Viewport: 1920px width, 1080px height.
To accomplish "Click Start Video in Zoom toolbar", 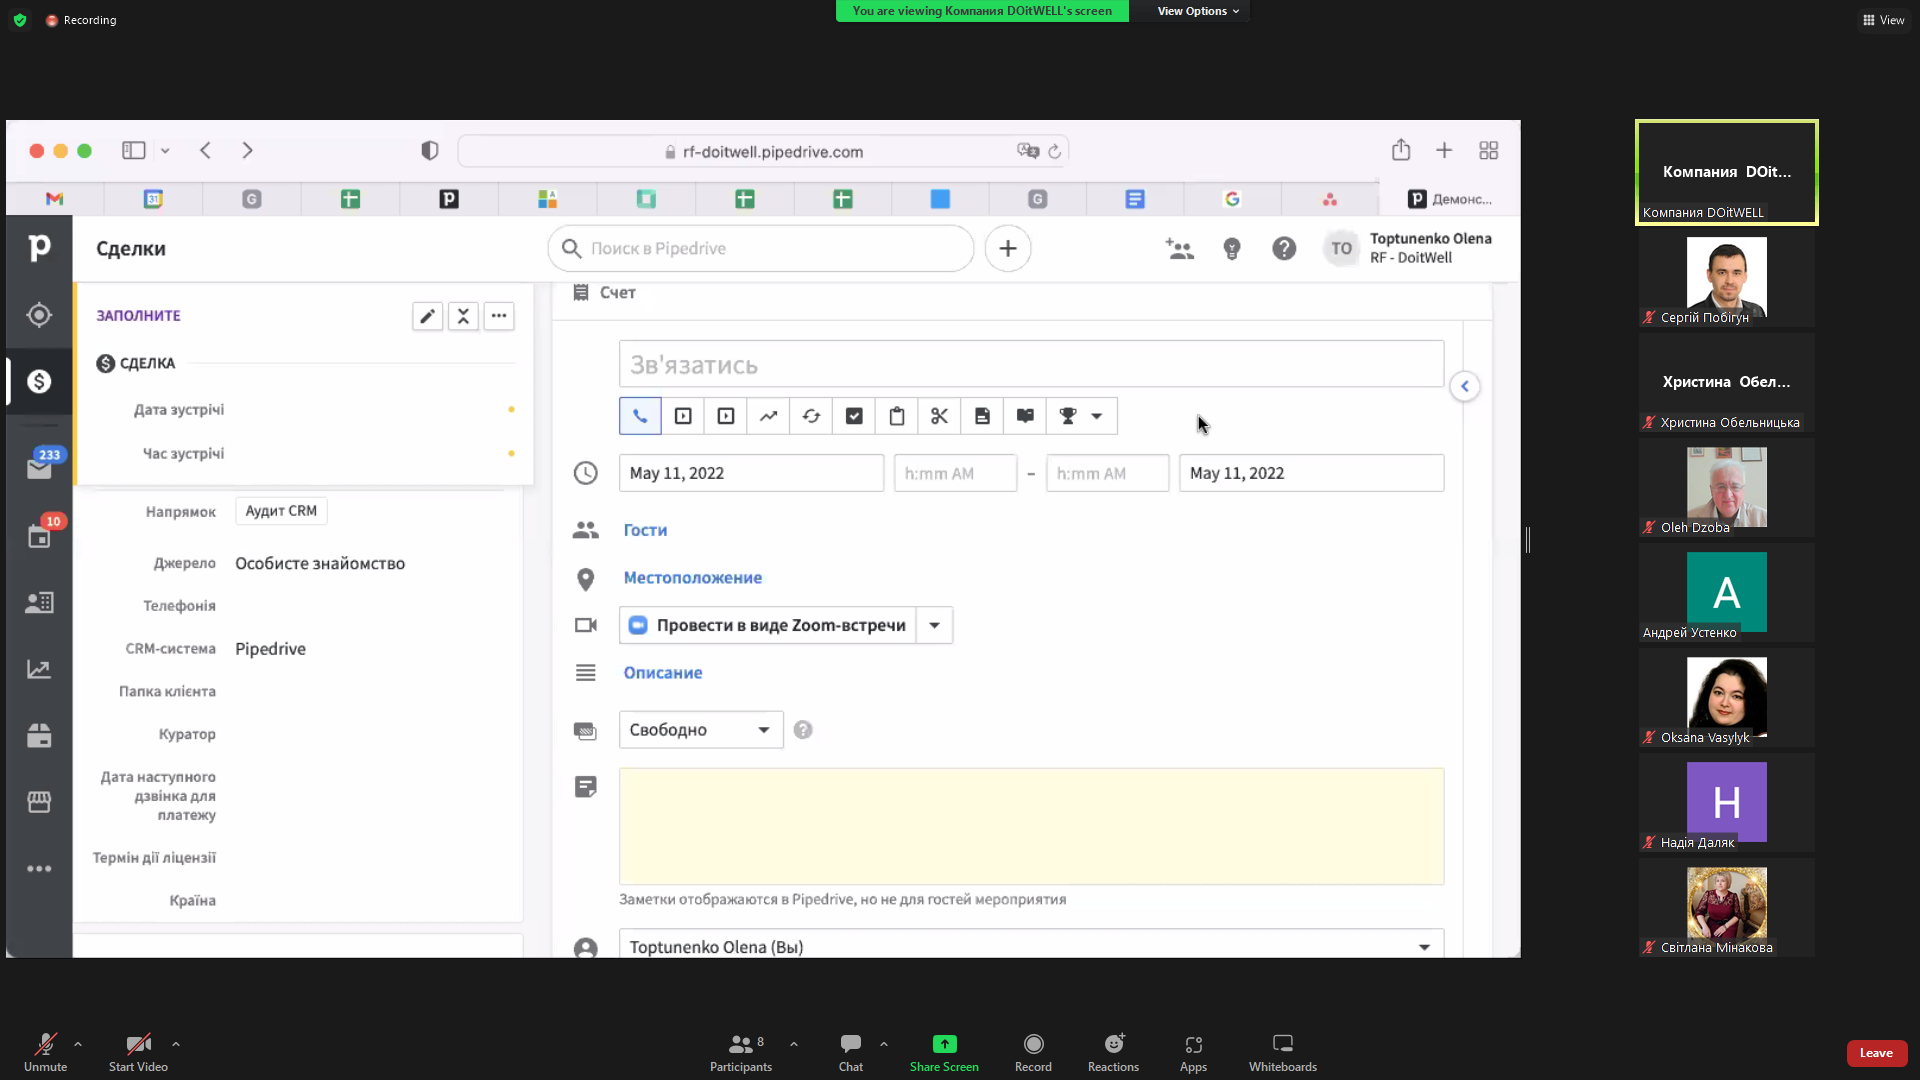I will point(138,1052).
